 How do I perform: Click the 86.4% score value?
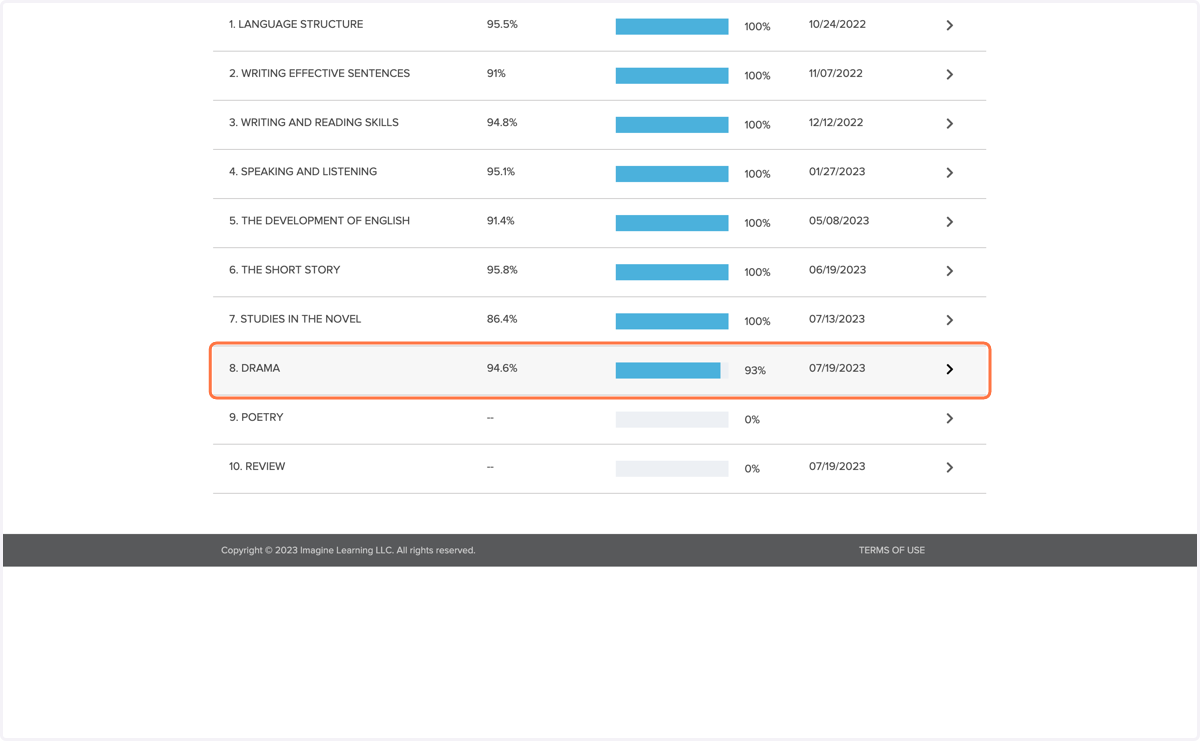point(502,318)
